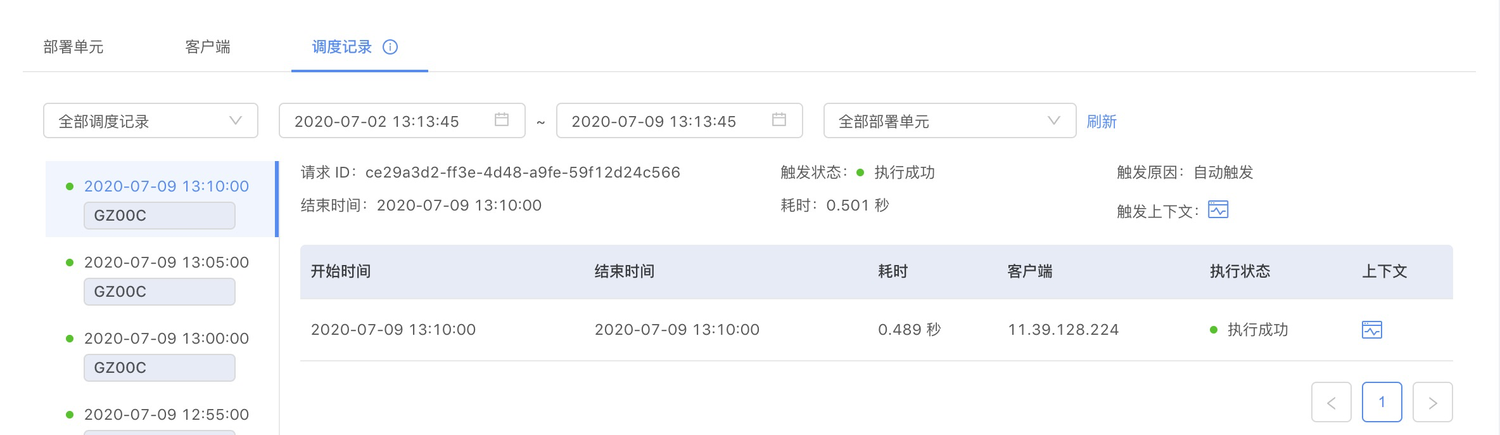Click GZ00C tag under 13:10:00 record
The image size is (1500, 435).
[x=159, y=215]
